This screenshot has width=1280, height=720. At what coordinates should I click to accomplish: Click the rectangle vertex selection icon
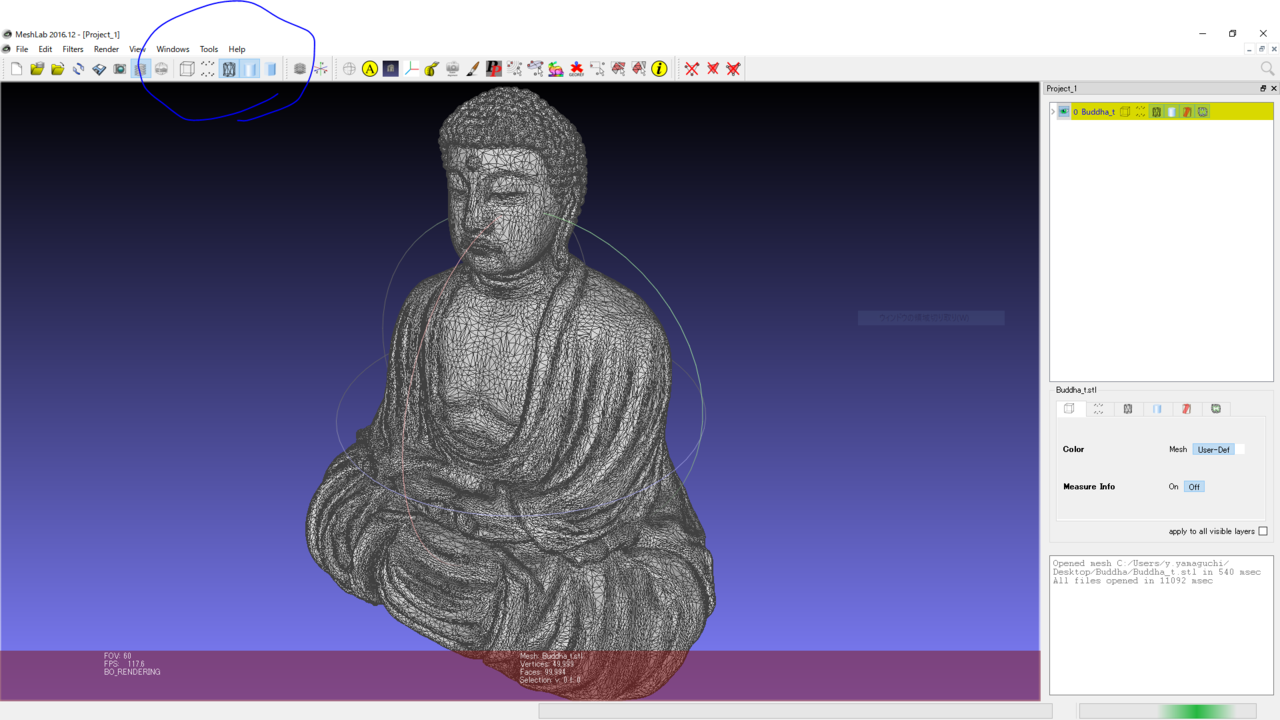coord(597,69)
